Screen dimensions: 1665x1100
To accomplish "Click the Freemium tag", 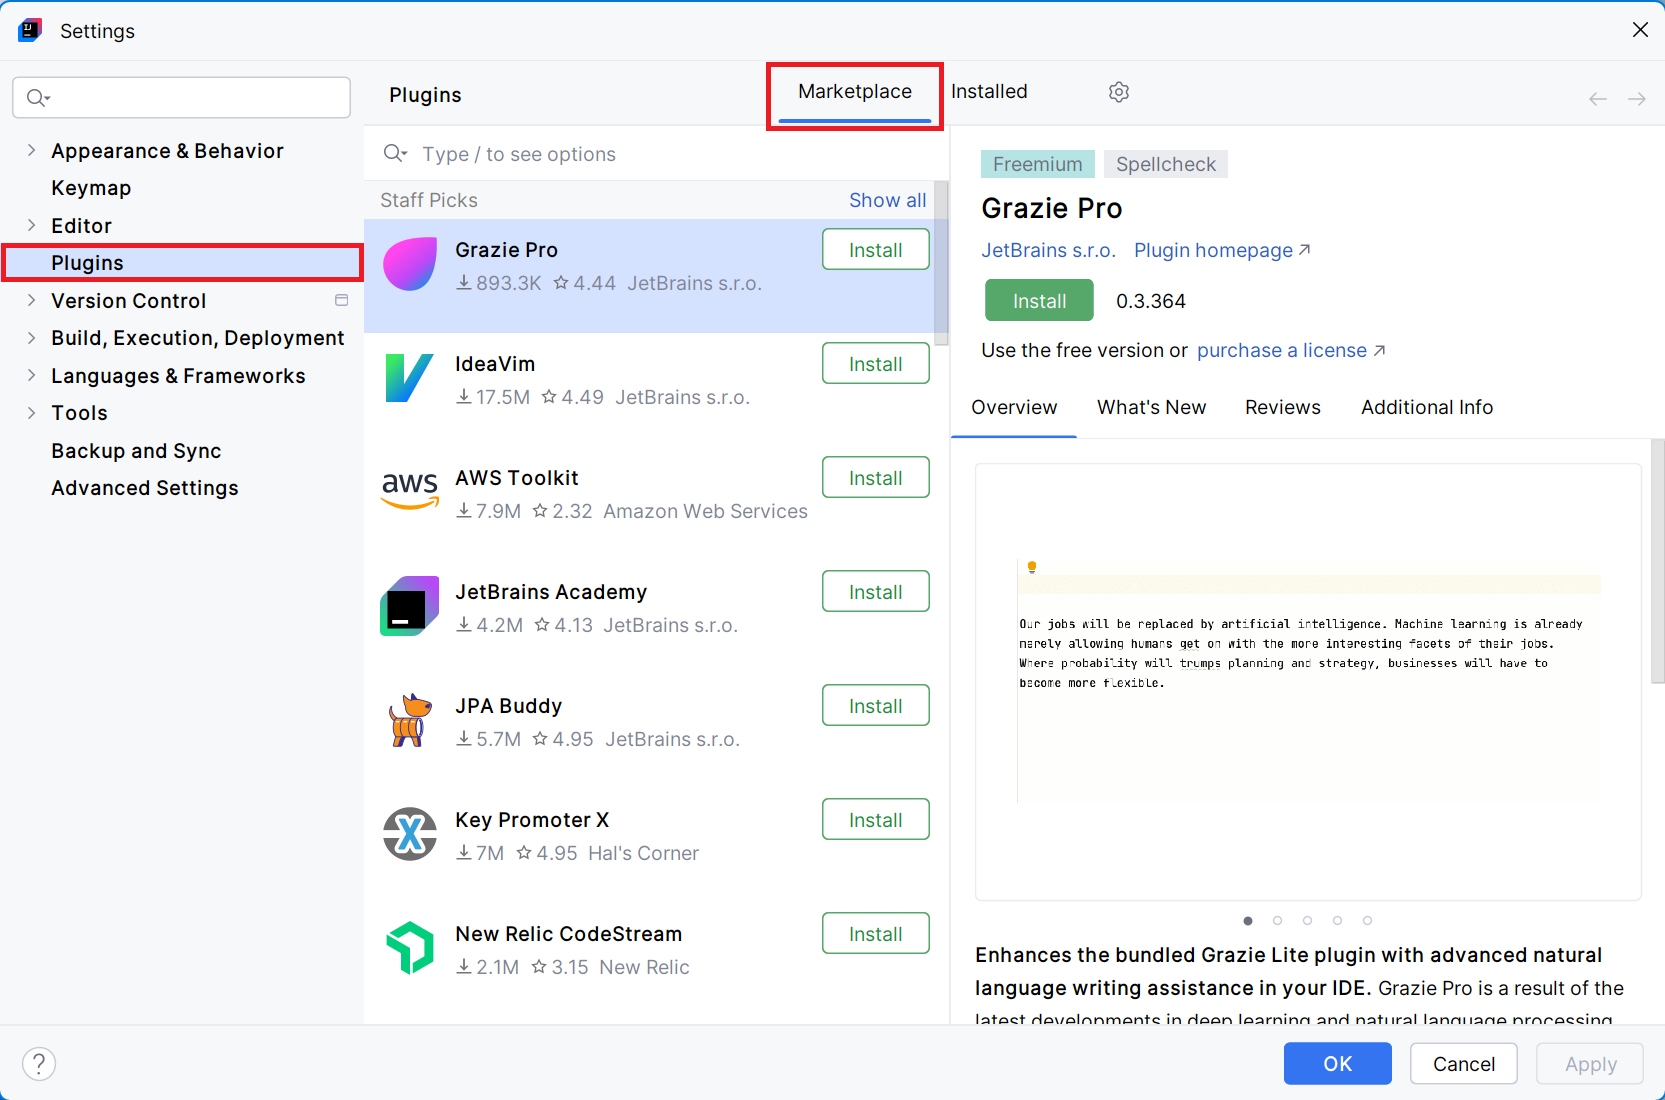I will [x=1038, y=164].
